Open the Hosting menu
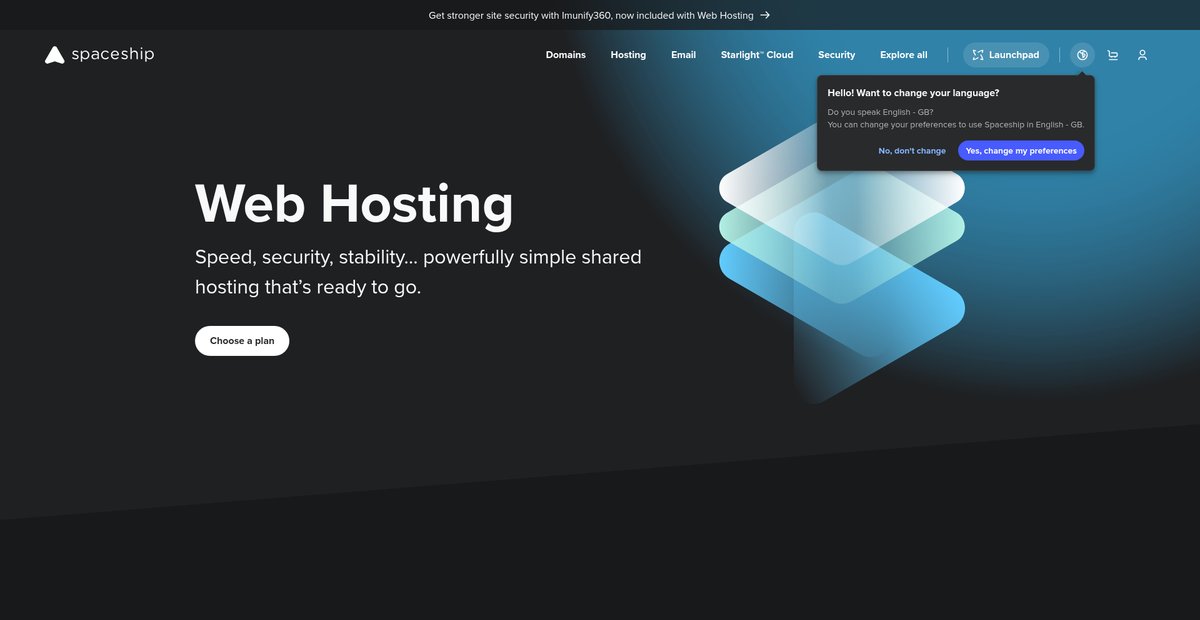Image resolution: width=1200 pixels, height=620 pixels. 628,55
